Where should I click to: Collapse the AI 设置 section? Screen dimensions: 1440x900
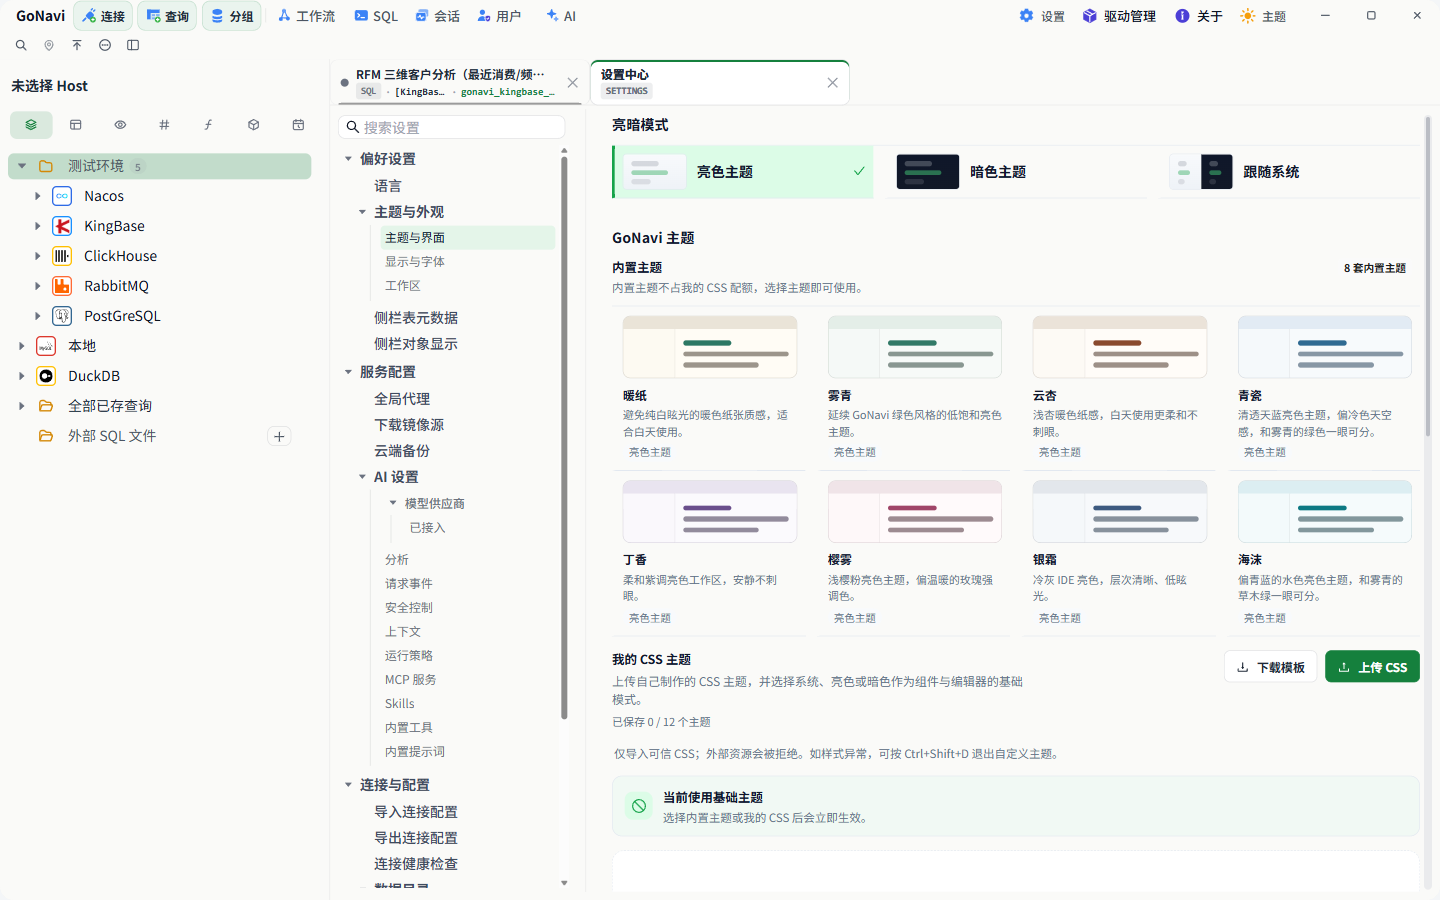click(362, 477)
